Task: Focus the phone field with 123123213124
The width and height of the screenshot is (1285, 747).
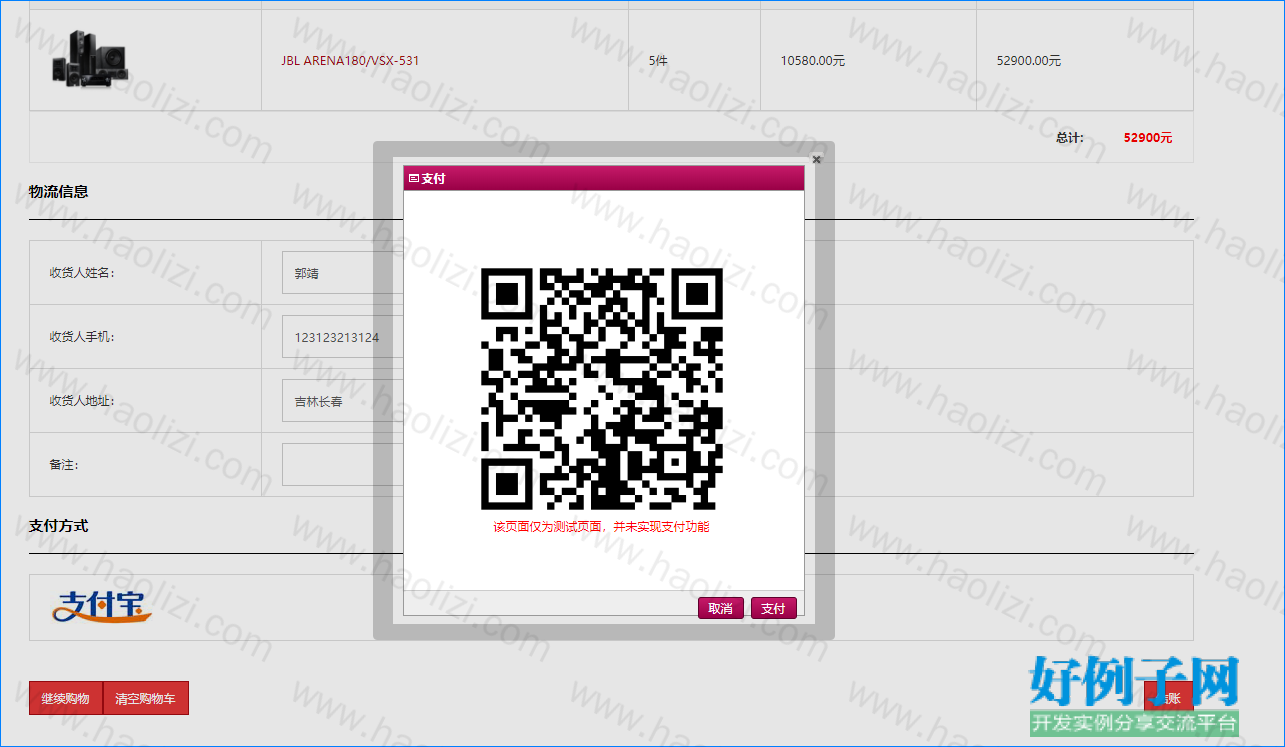Action: 343,337
